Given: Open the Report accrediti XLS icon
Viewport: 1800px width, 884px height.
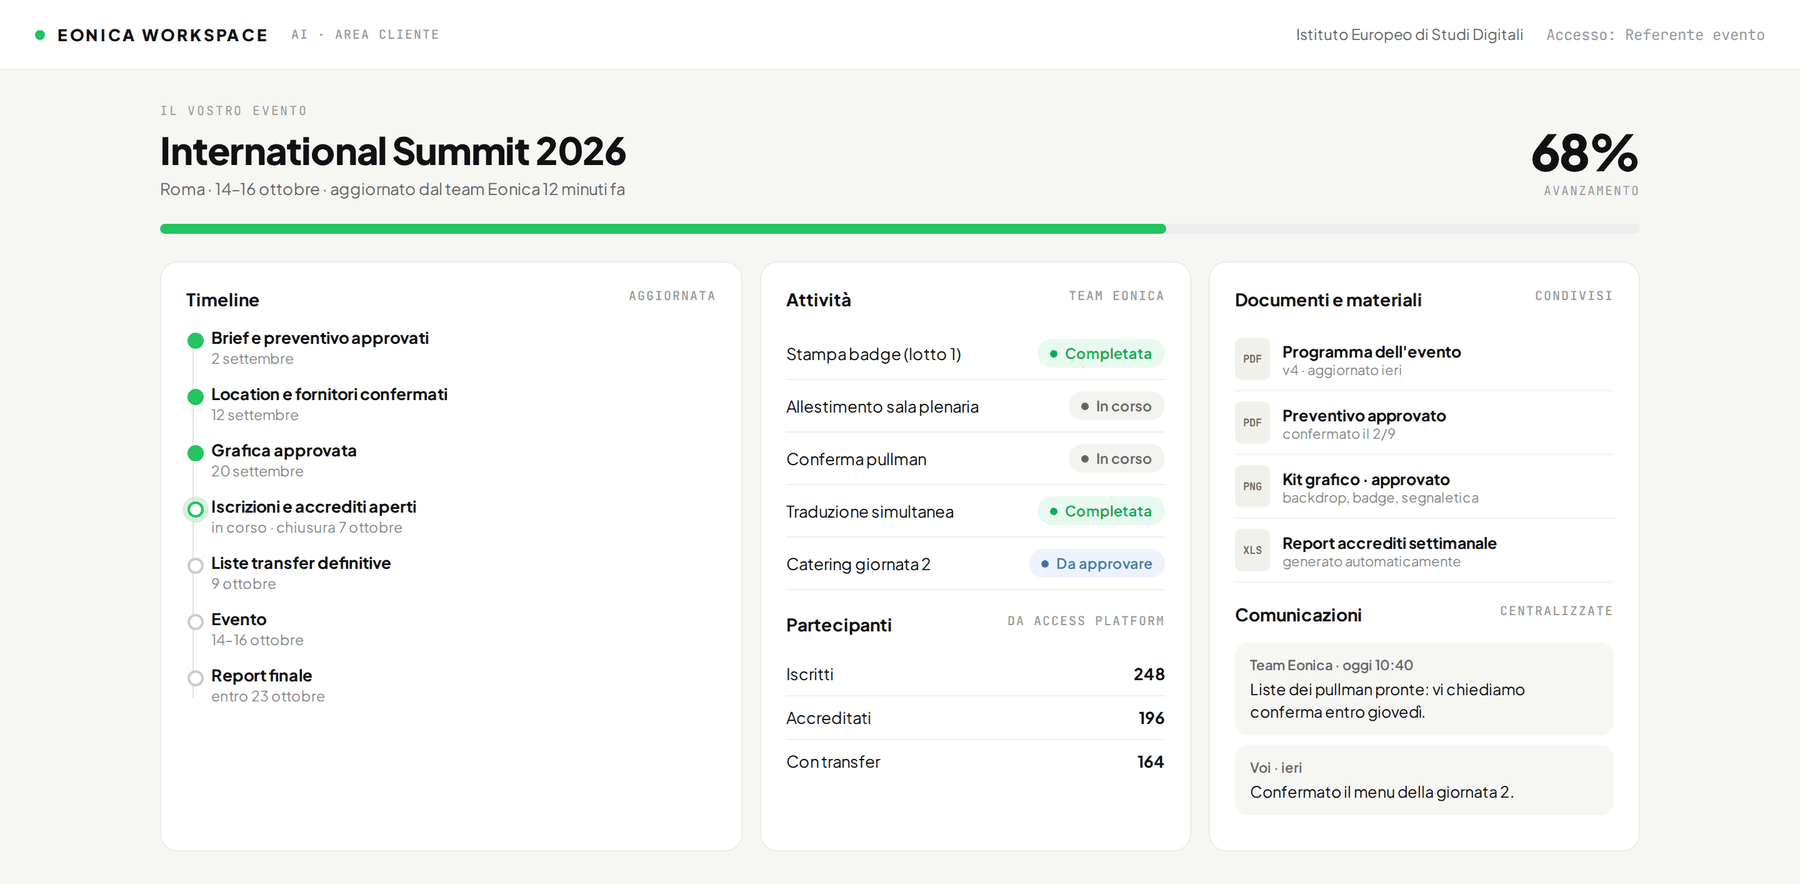Looking at the screenshot, I should [x=1252, y=550].
